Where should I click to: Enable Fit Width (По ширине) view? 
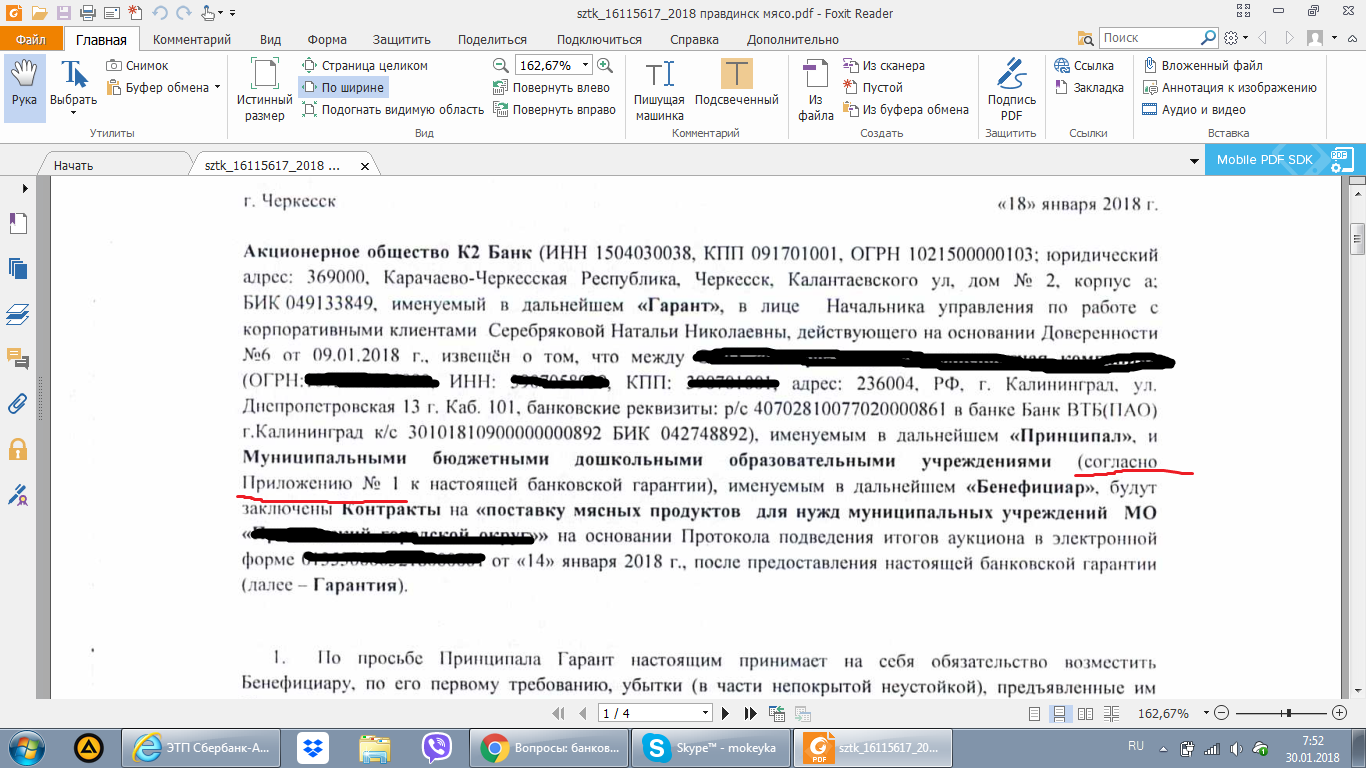343,88
